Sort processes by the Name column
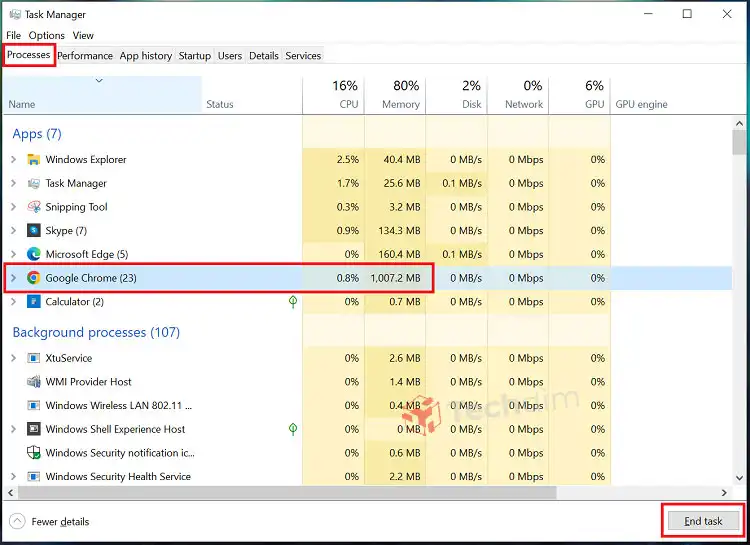Screen dimensions: 750x545 click(x=102, y=95)
